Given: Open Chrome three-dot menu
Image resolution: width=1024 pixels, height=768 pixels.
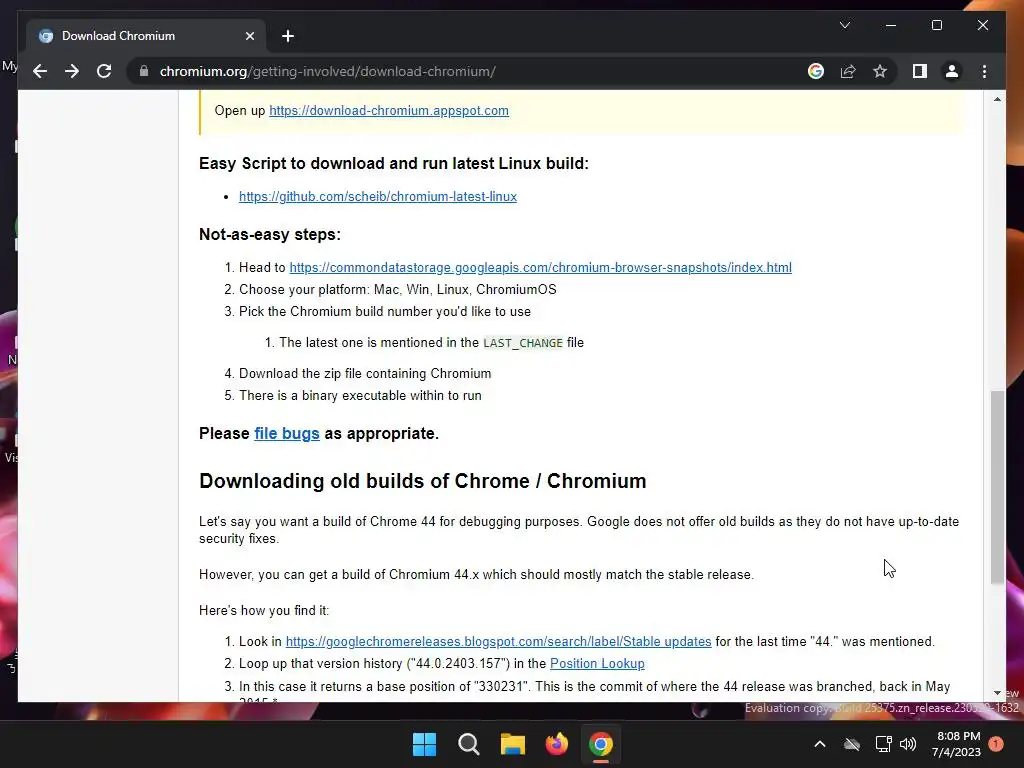Looking at the screenshot, I should 984,71.
